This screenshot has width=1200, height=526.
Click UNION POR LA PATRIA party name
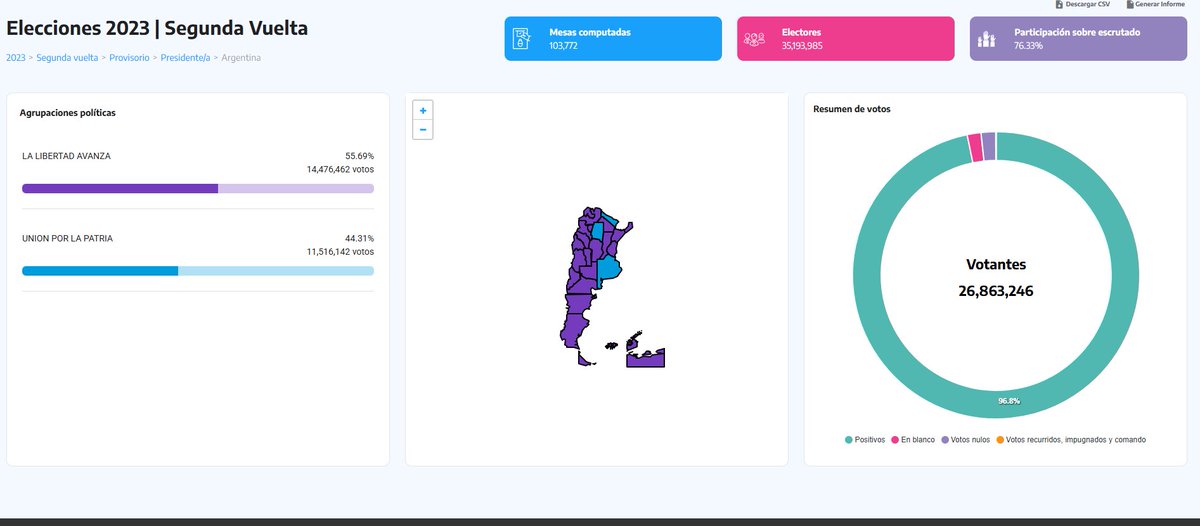67,238
